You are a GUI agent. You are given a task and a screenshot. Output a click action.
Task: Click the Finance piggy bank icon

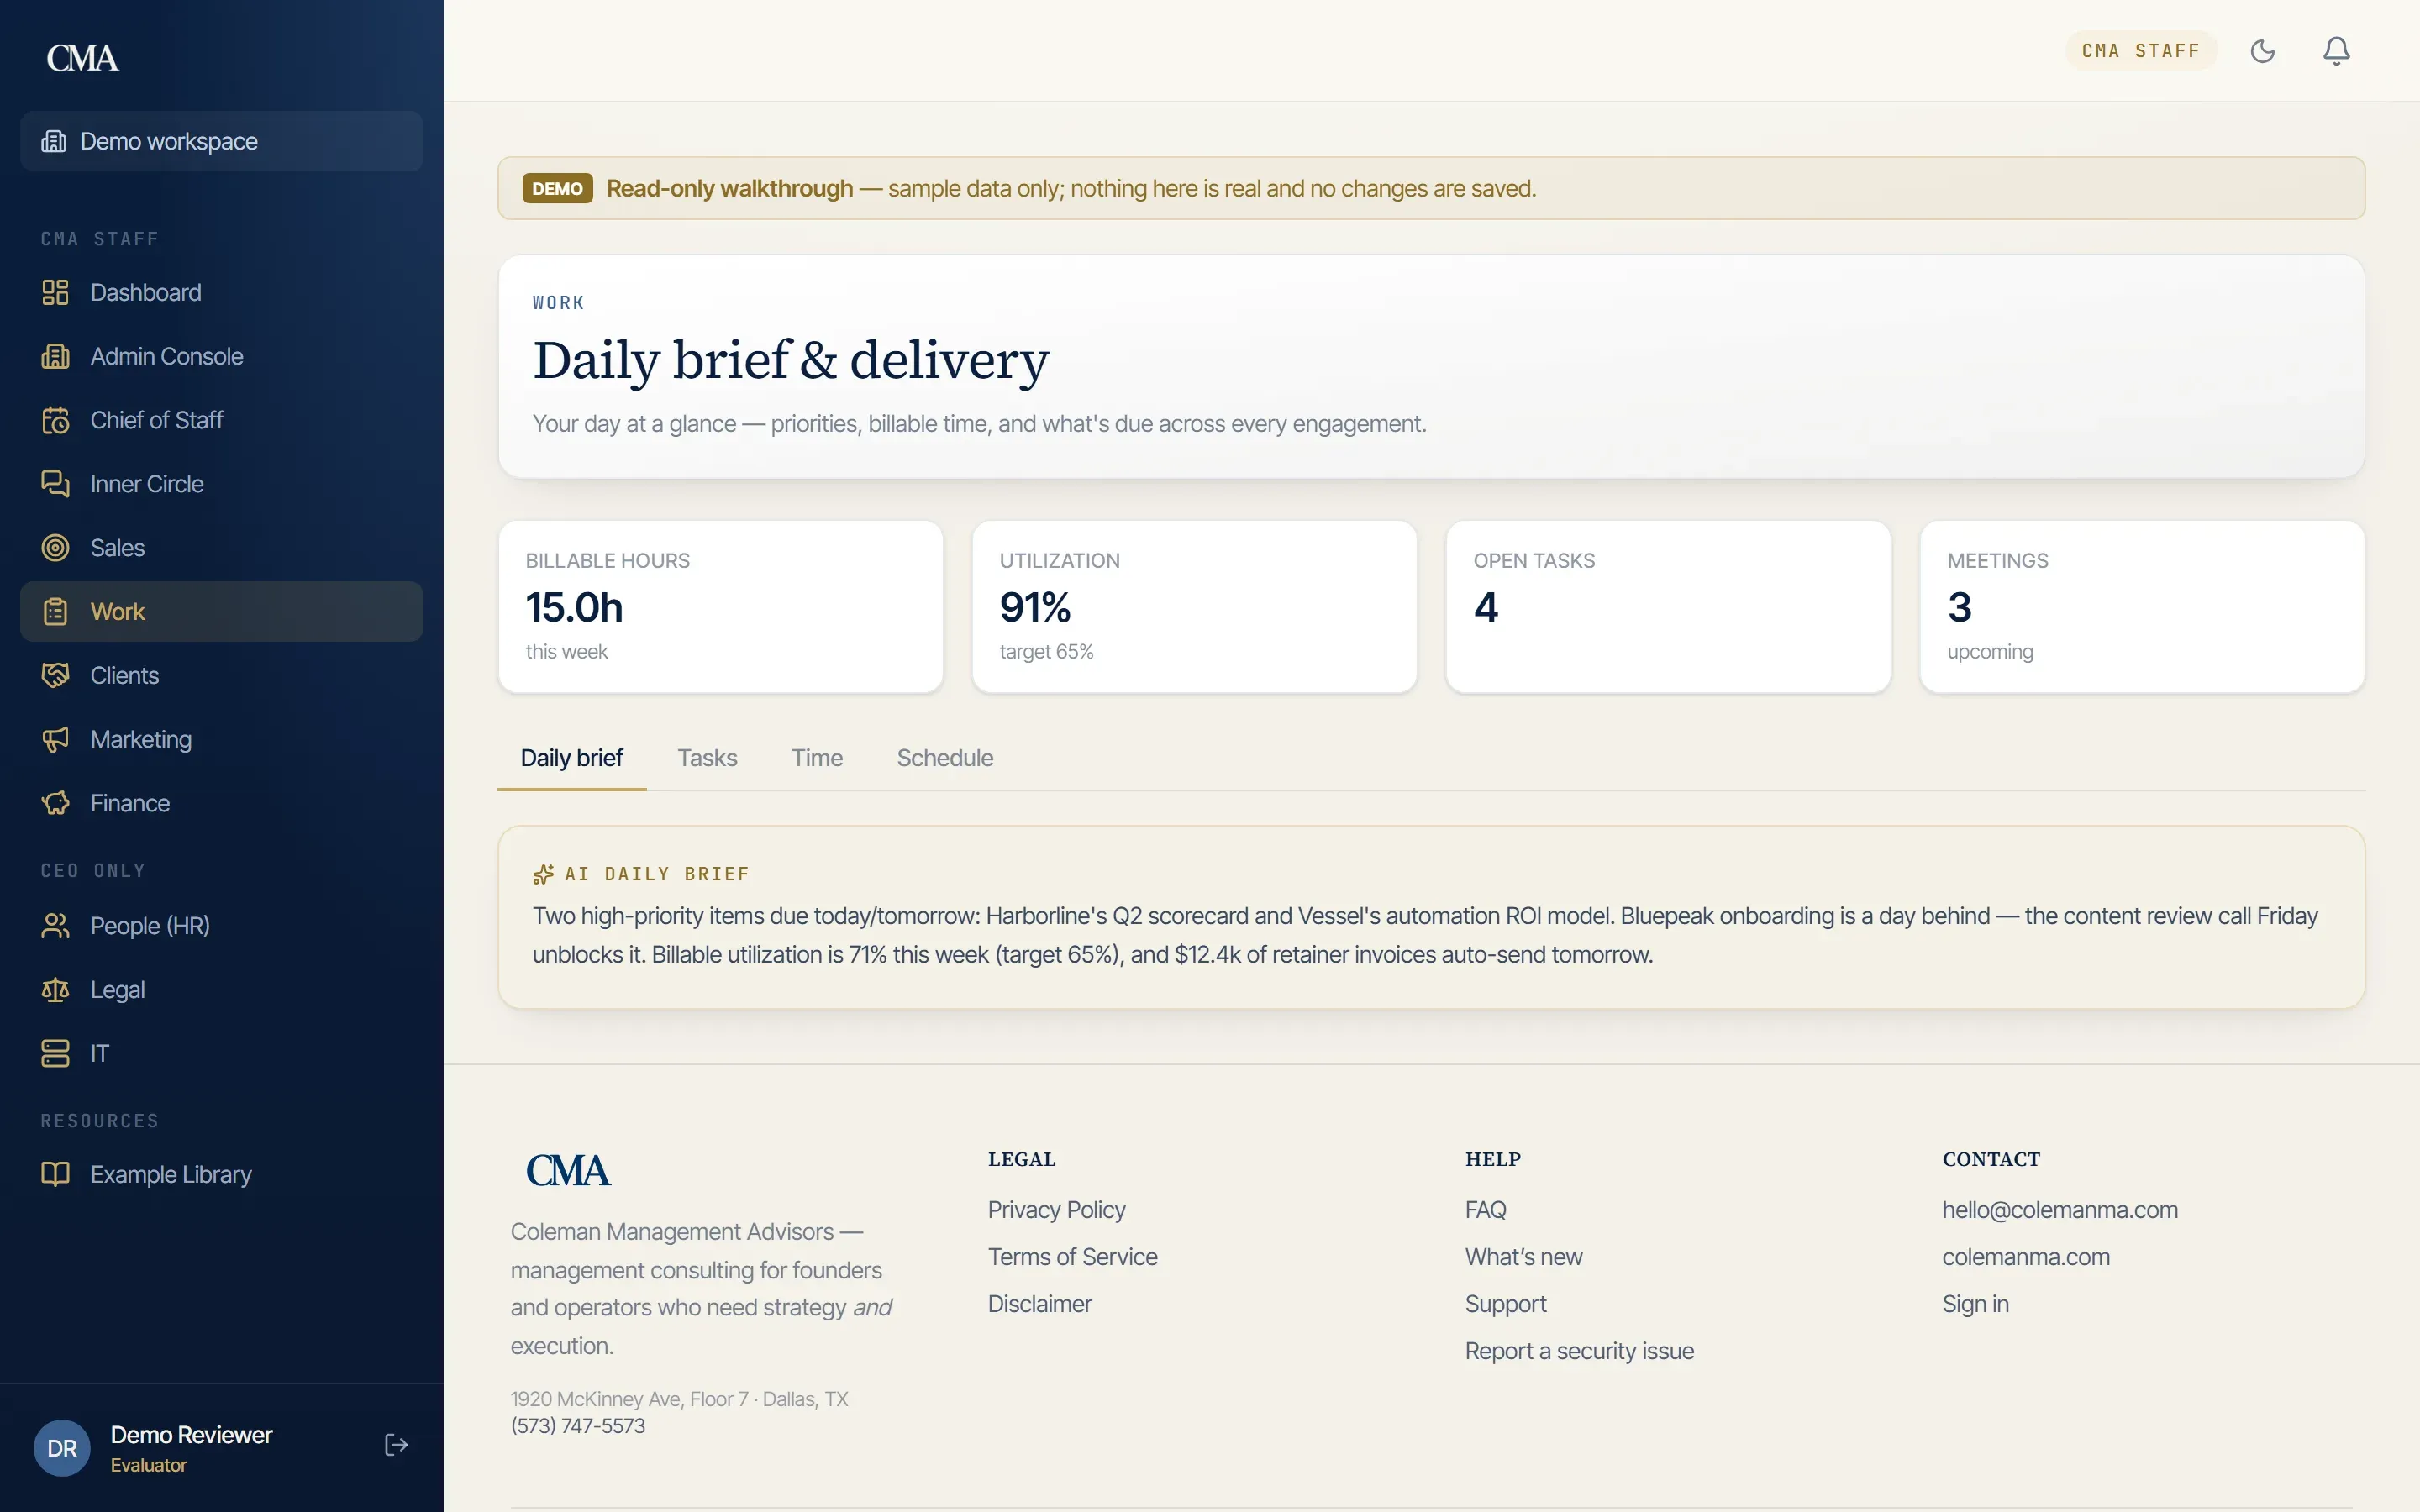[x=55, y=803]
